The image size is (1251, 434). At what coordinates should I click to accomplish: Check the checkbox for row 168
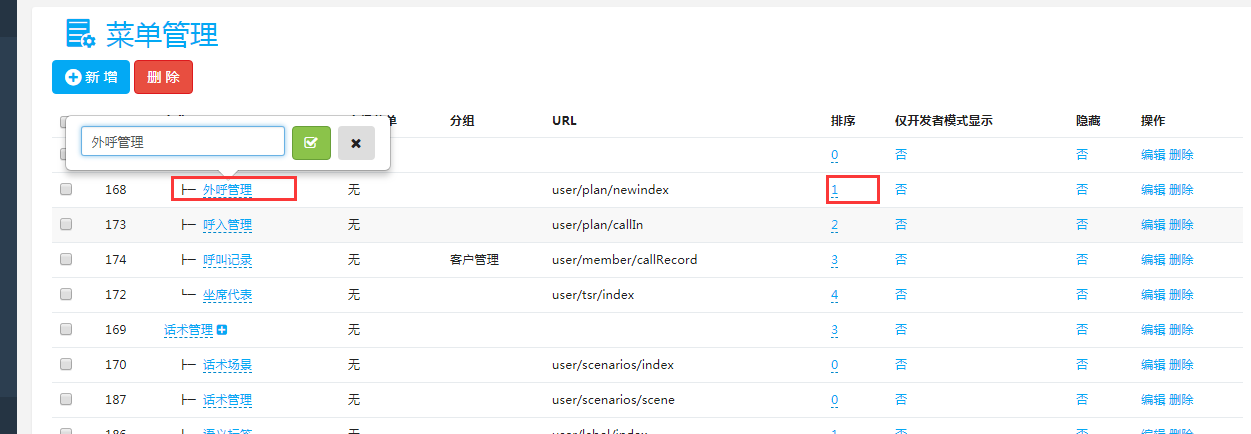point(66,189)
